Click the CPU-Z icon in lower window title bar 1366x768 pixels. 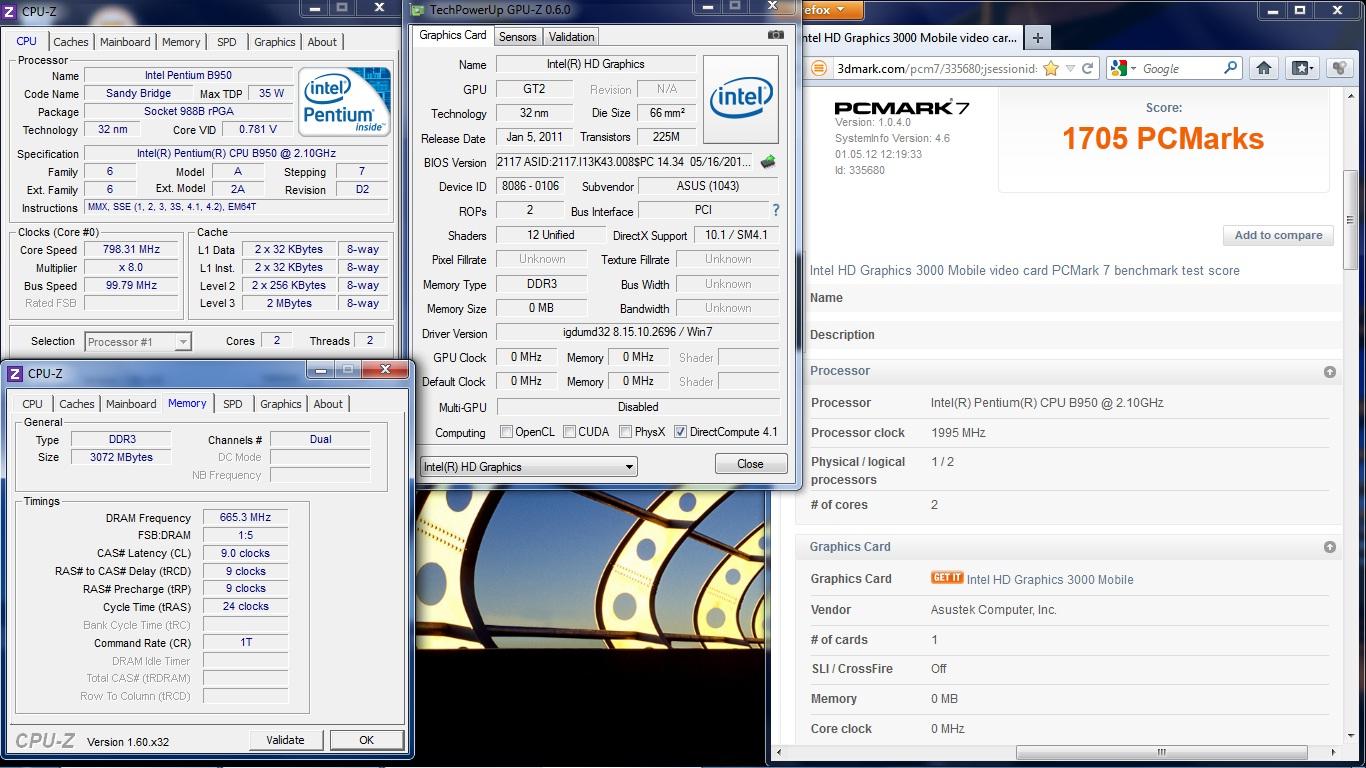coord(15,374)
